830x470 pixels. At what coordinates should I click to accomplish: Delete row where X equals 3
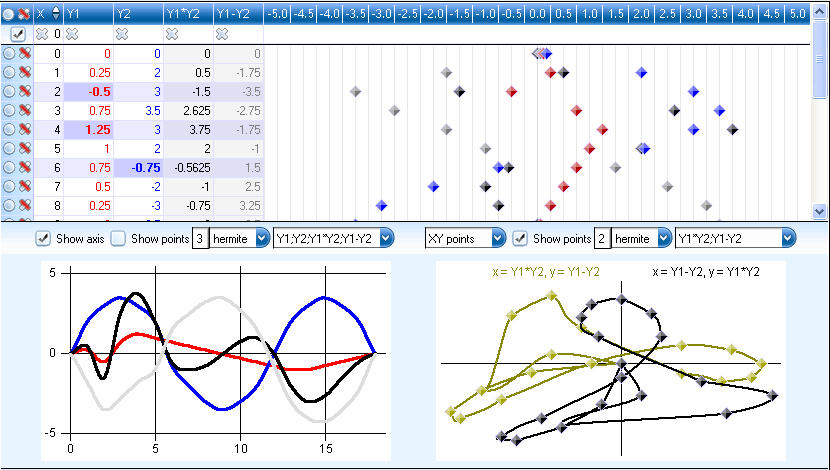[25, 111]
